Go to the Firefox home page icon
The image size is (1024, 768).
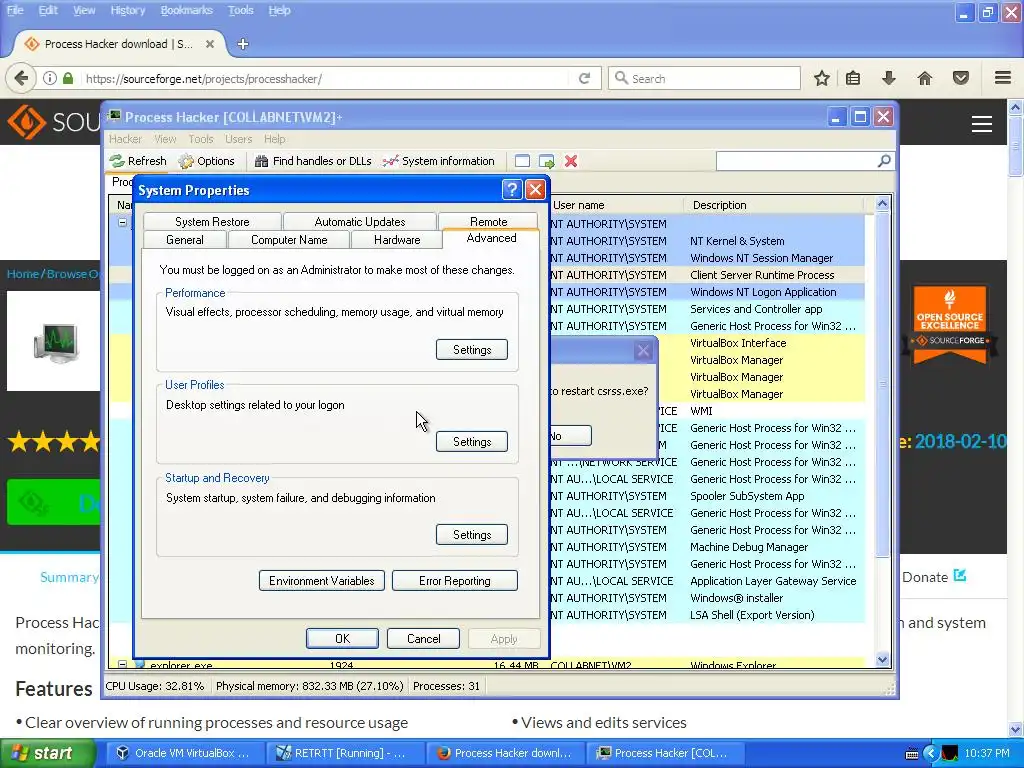coord(924,78)
